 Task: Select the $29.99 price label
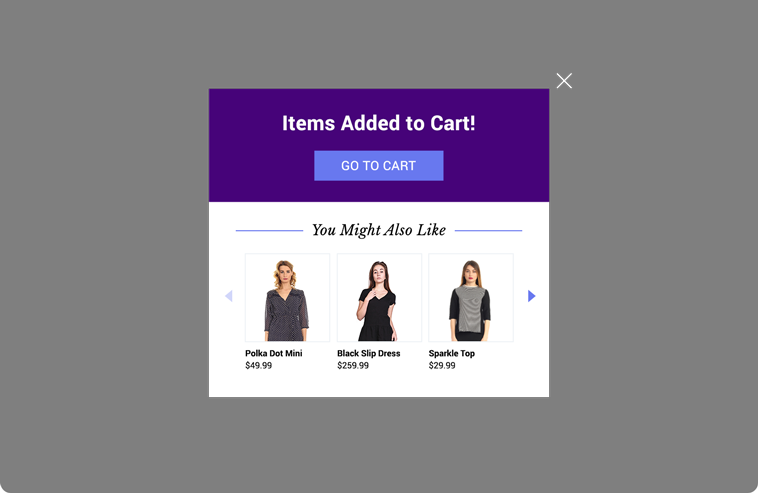pos(442,365)
